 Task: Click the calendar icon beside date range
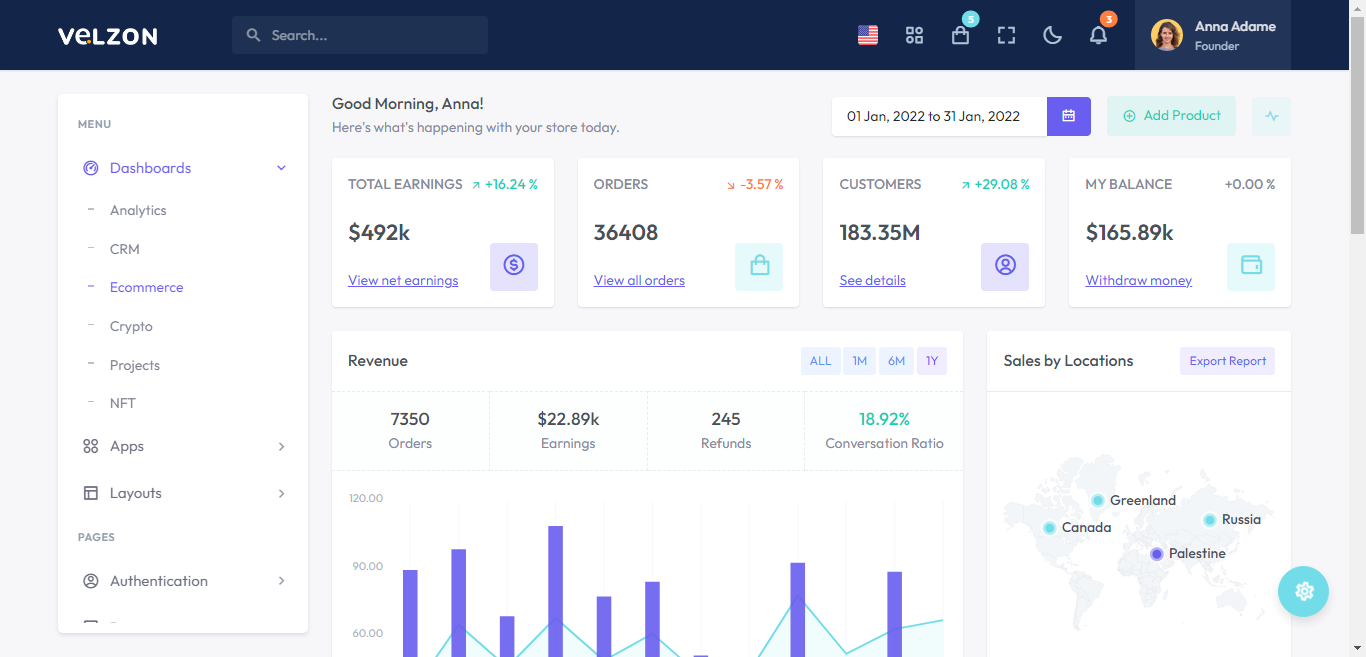(x=1068, y=116)
